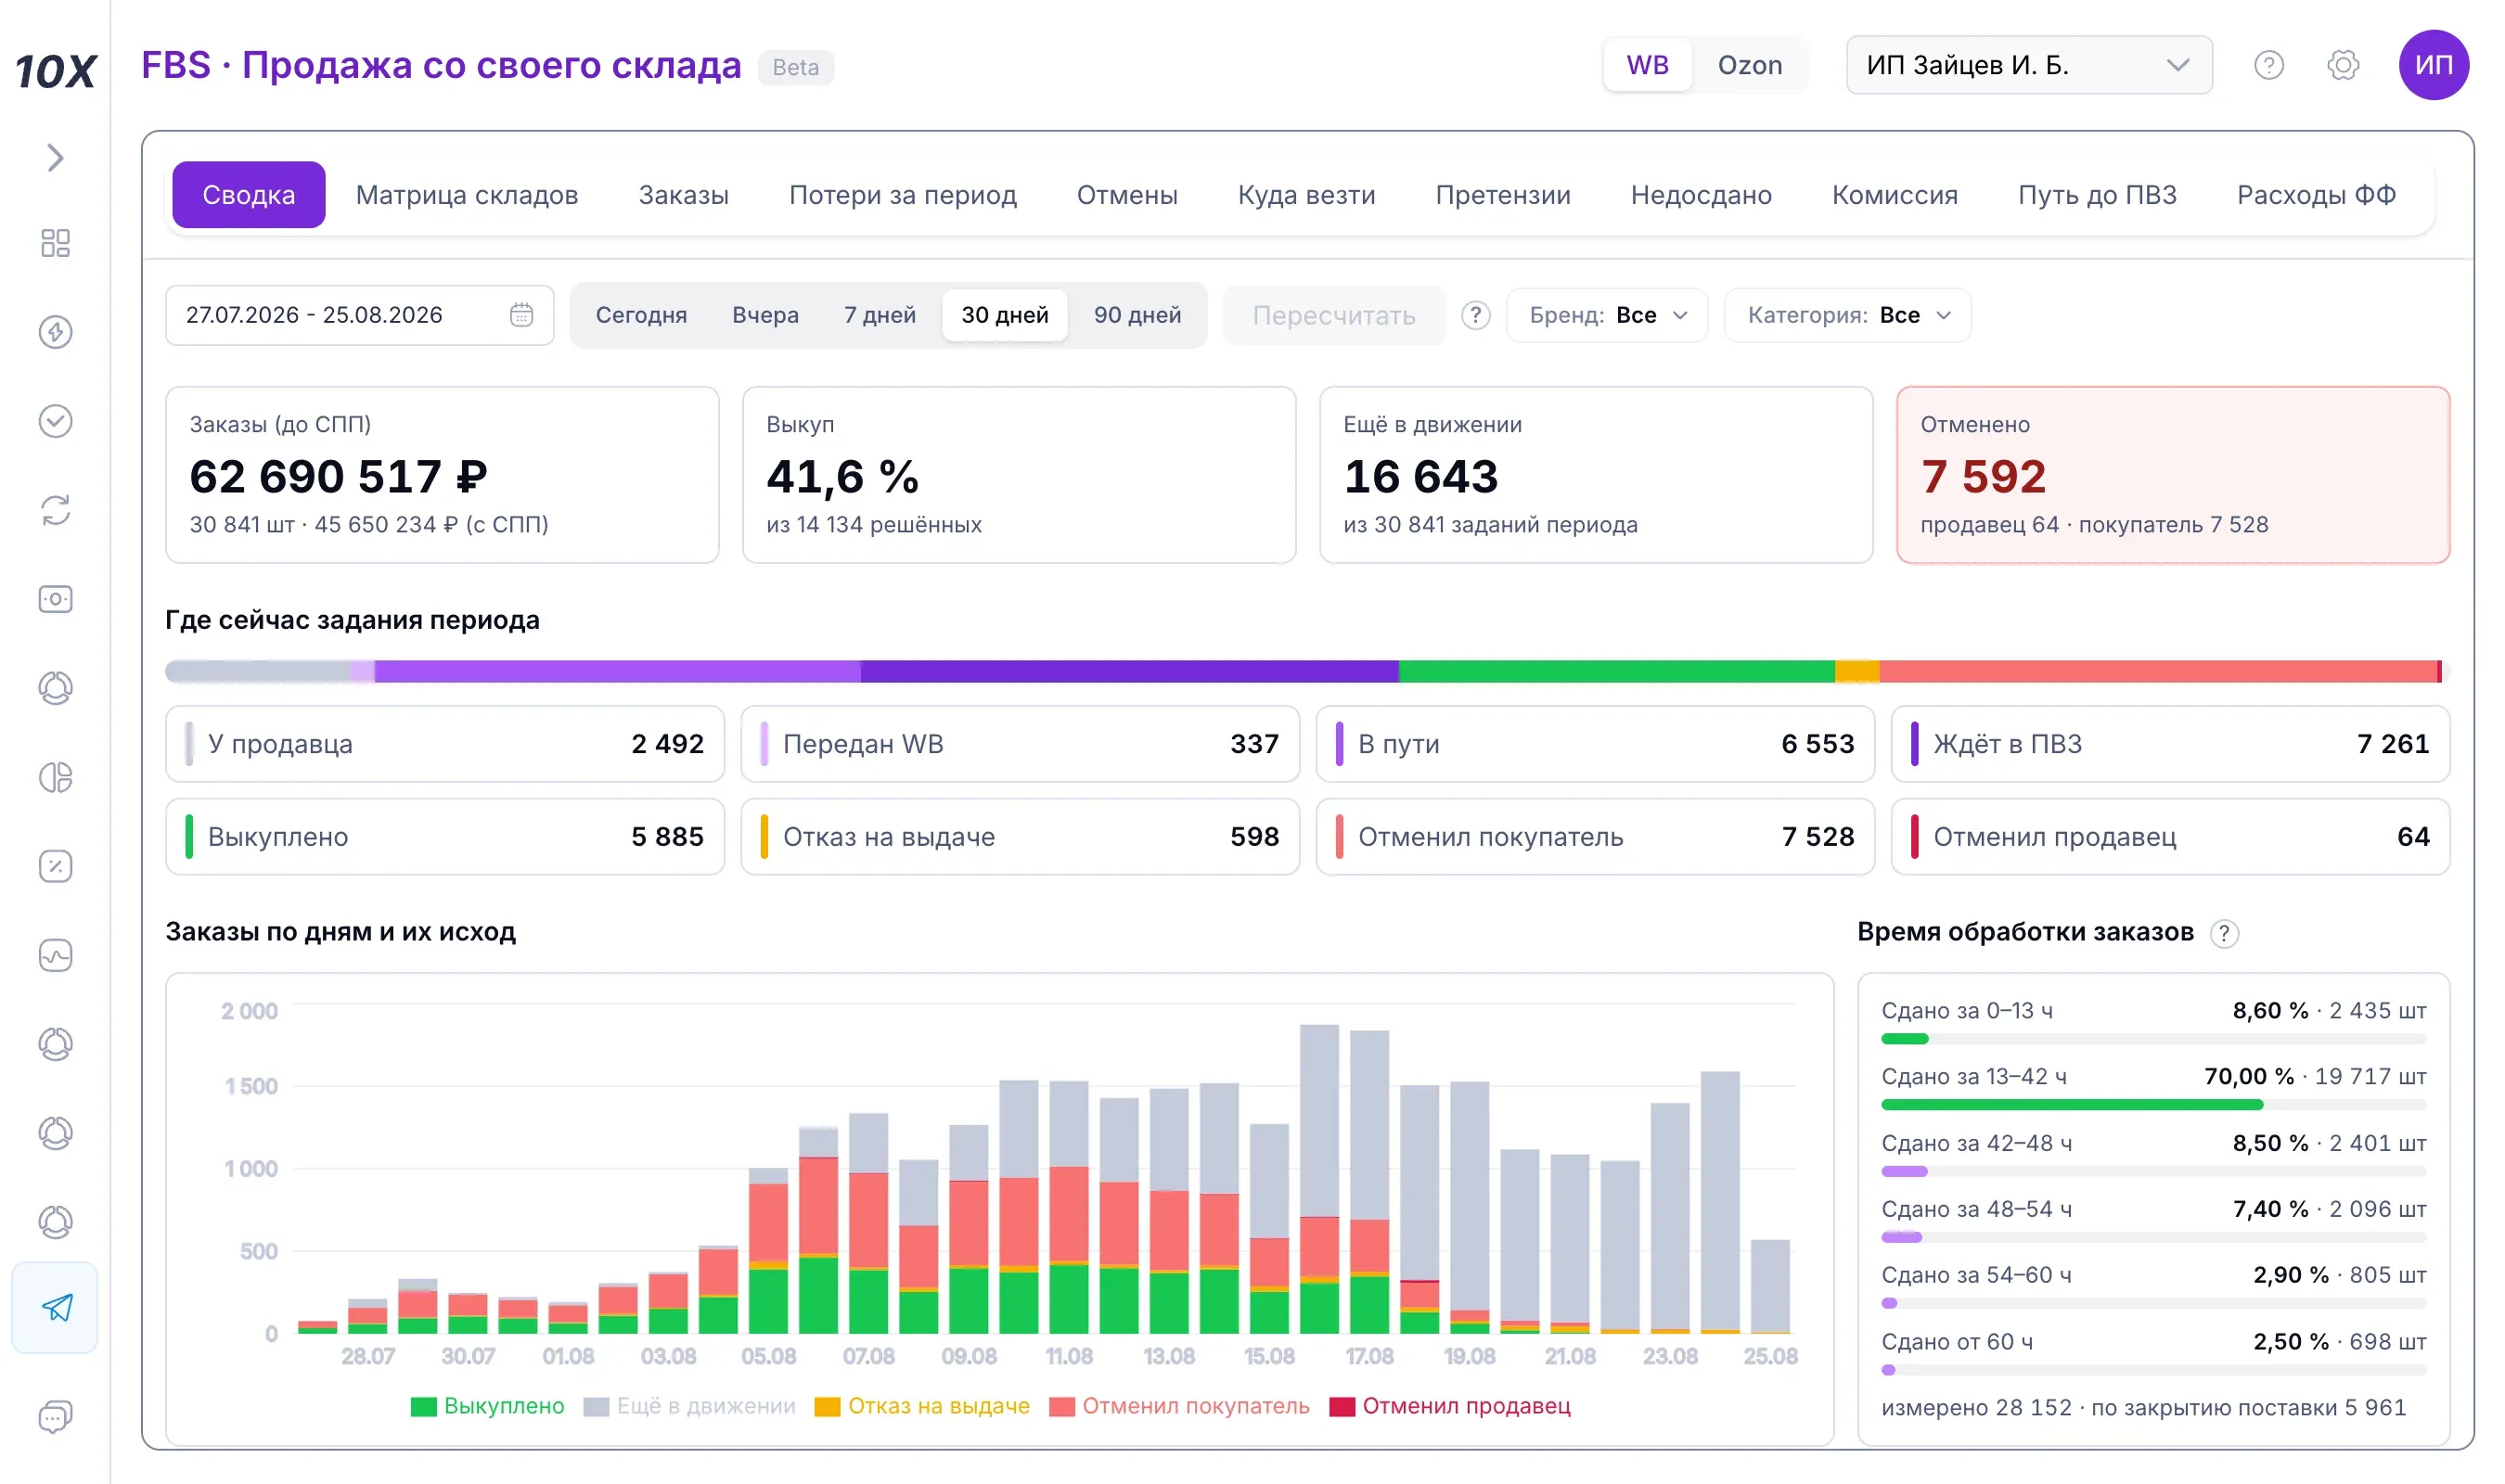Open the calendar icon in date field
Viewport: 2505px width, 1484px height.
point(521,315)
